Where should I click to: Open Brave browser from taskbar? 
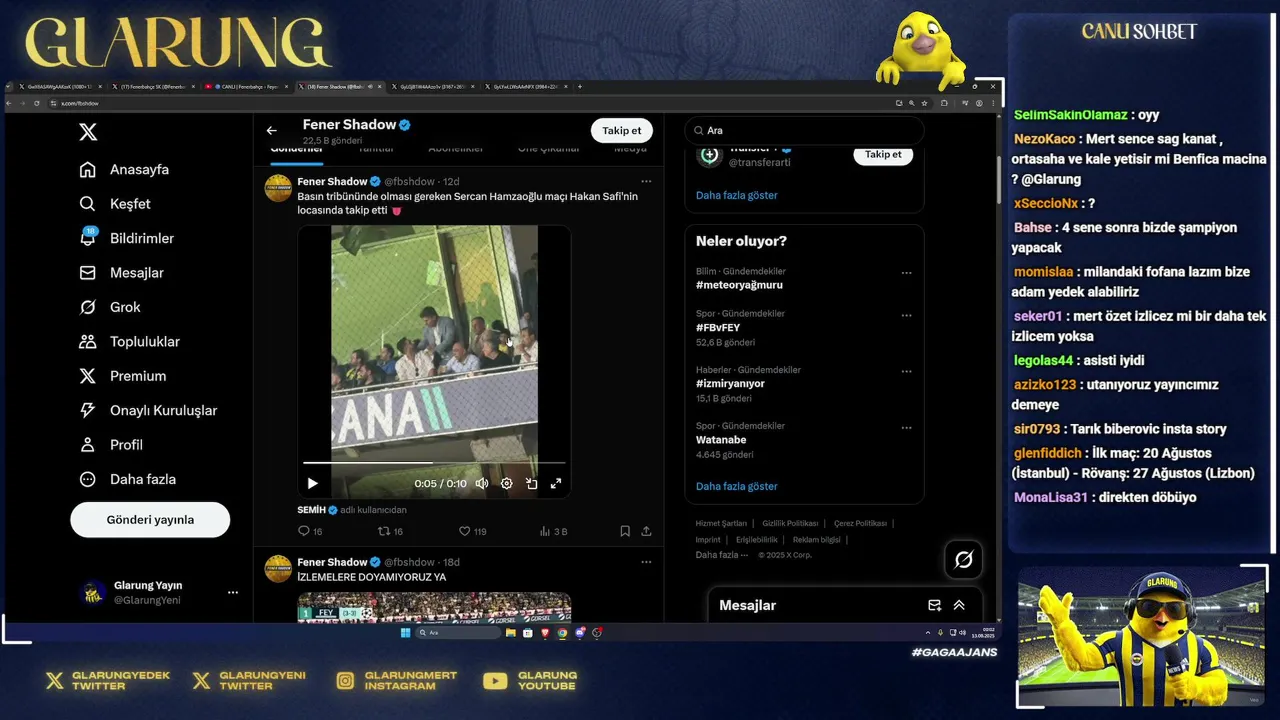point(545,633)
